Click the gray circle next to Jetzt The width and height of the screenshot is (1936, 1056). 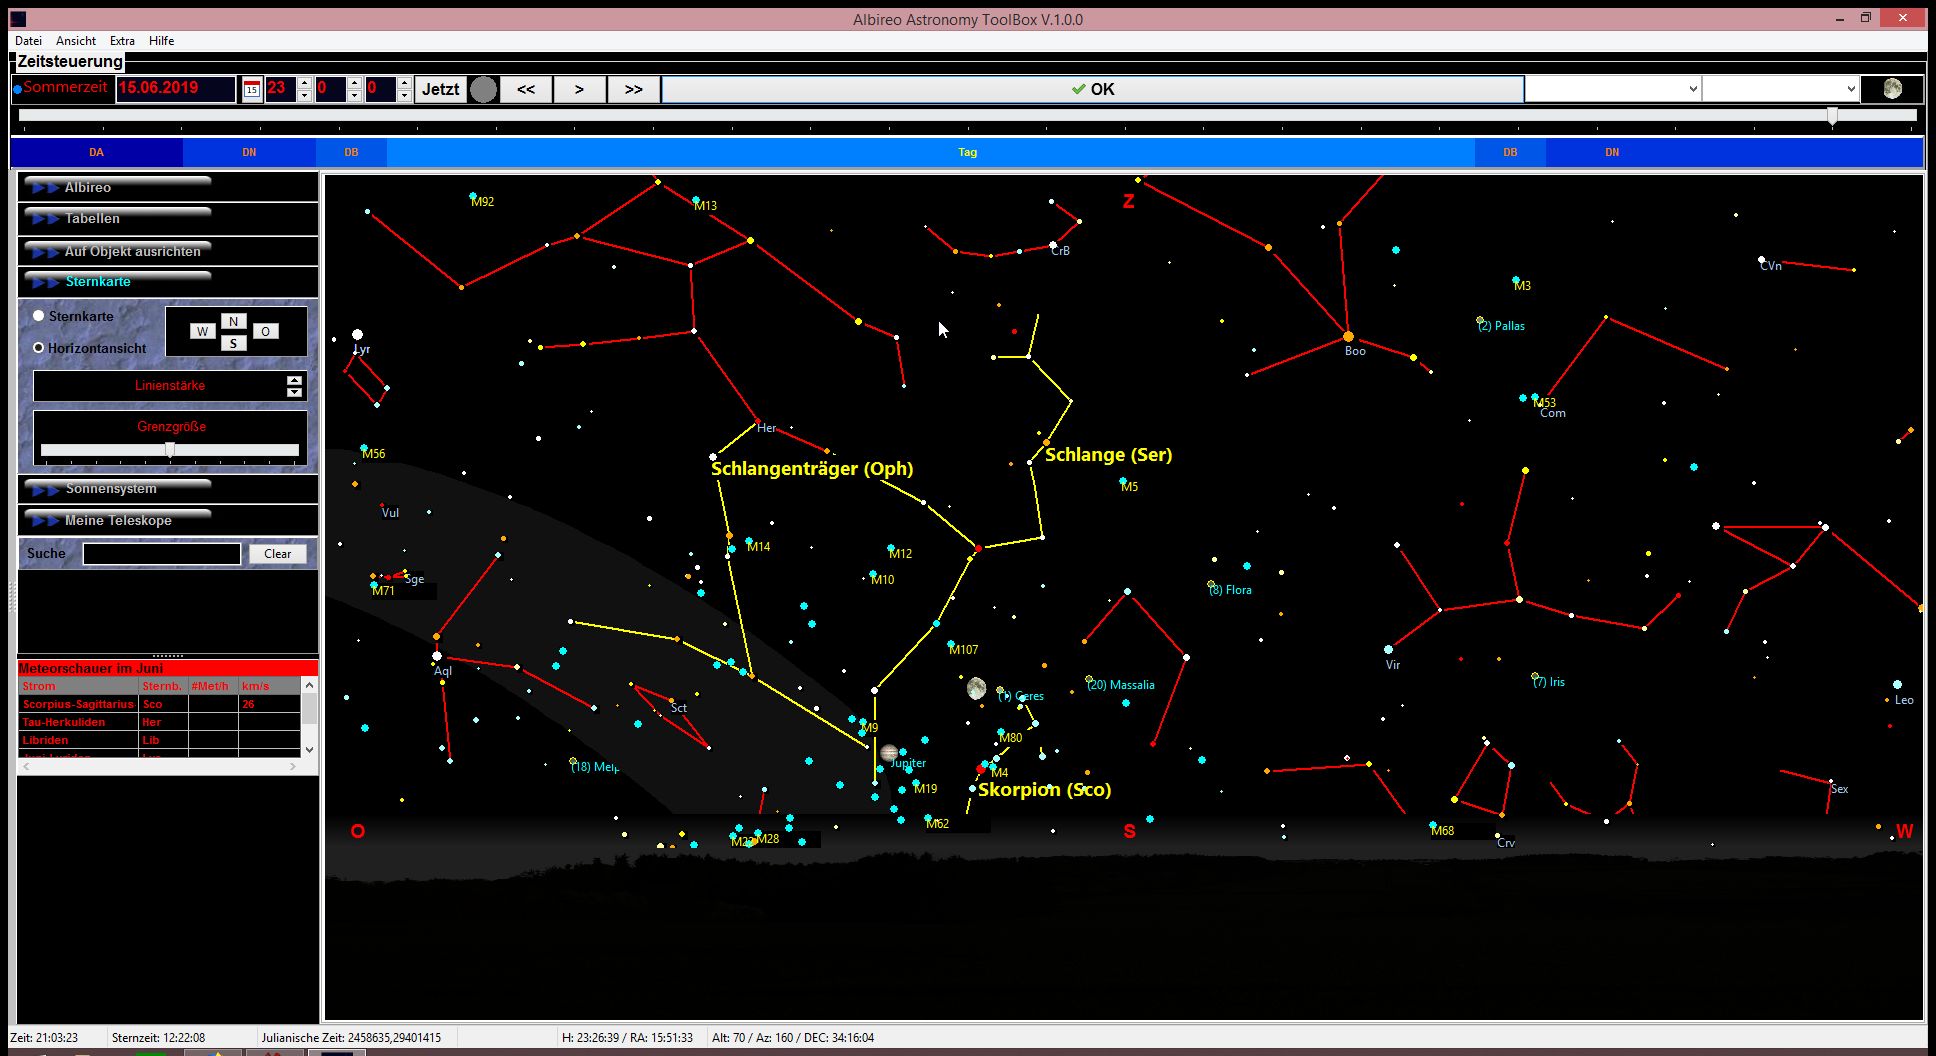tap(483, 89)
